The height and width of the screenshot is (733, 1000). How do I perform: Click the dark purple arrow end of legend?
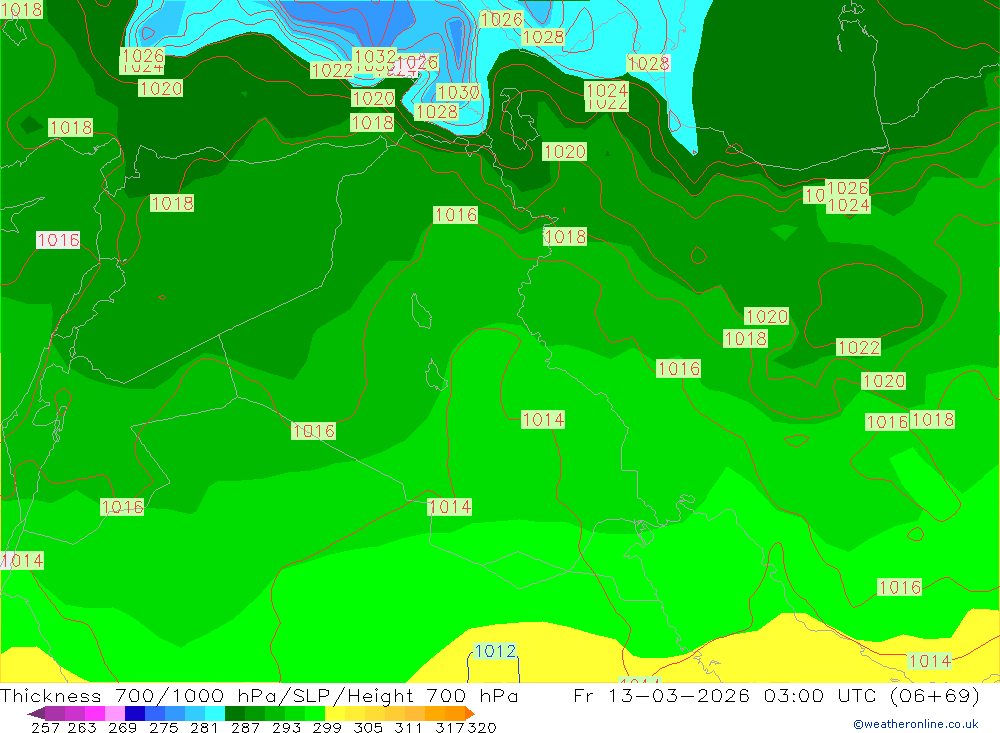pos(36,713)
